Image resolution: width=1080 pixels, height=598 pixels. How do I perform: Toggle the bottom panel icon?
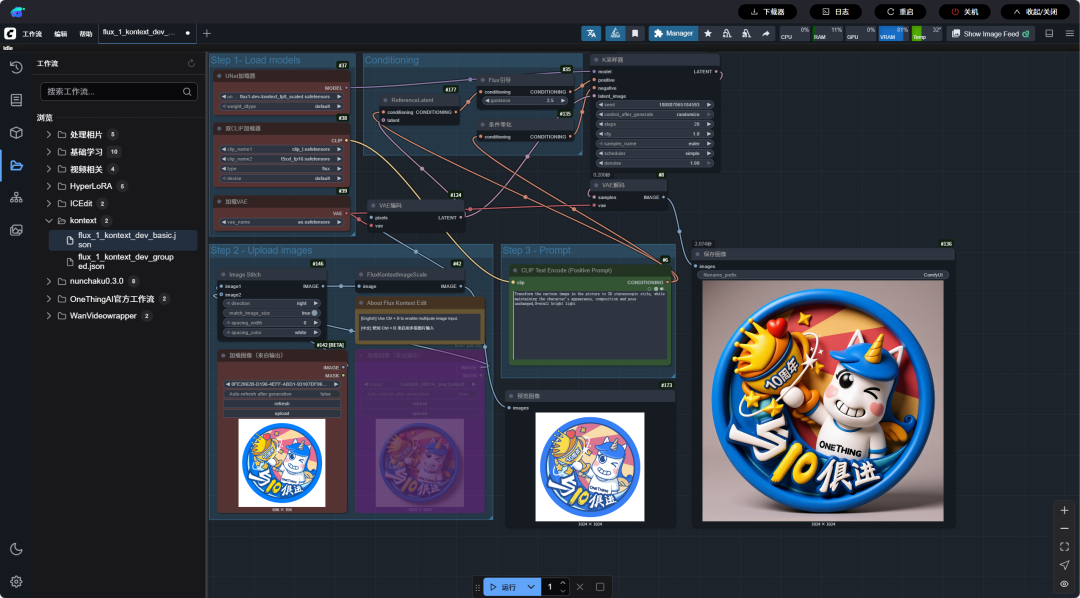point(1049,33)
